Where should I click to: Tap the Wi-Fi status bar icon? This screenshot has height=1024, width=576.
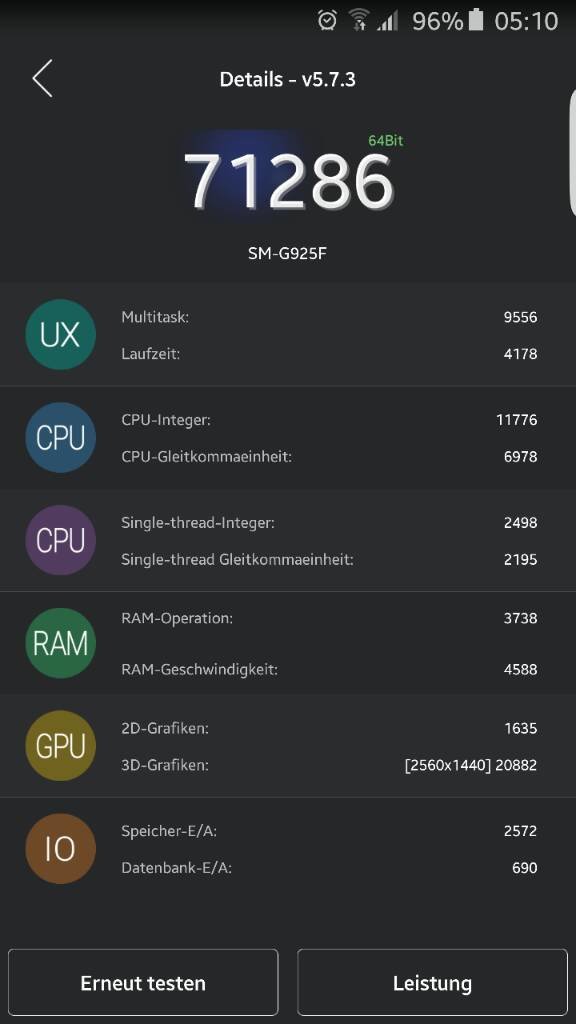(358, 20)
